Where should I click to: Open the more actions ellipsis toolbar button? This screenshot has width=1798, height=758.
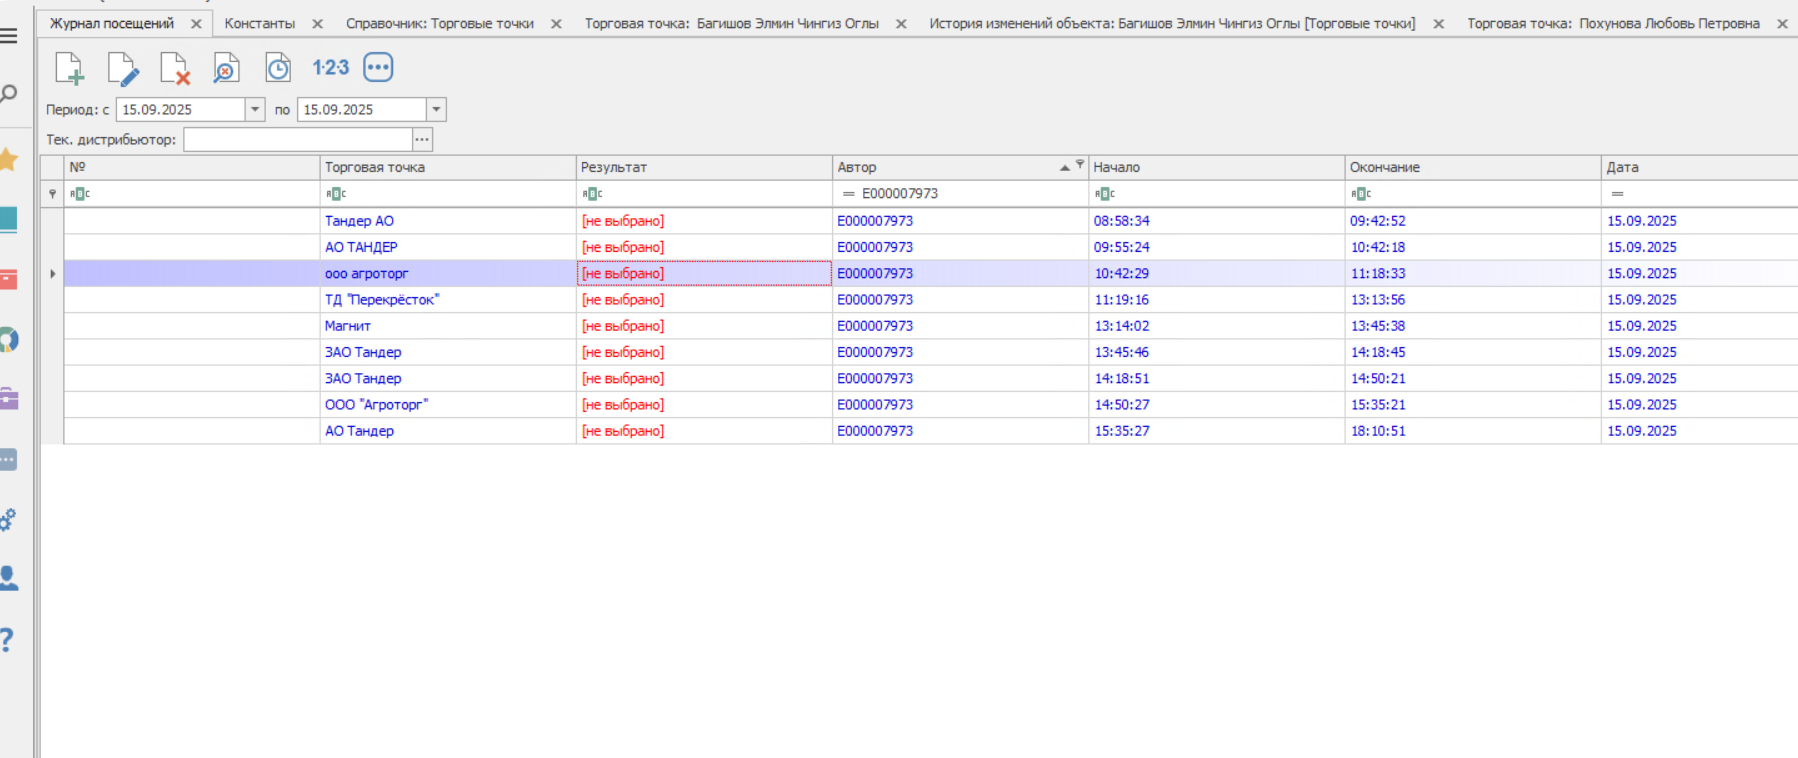pos(378,67)
